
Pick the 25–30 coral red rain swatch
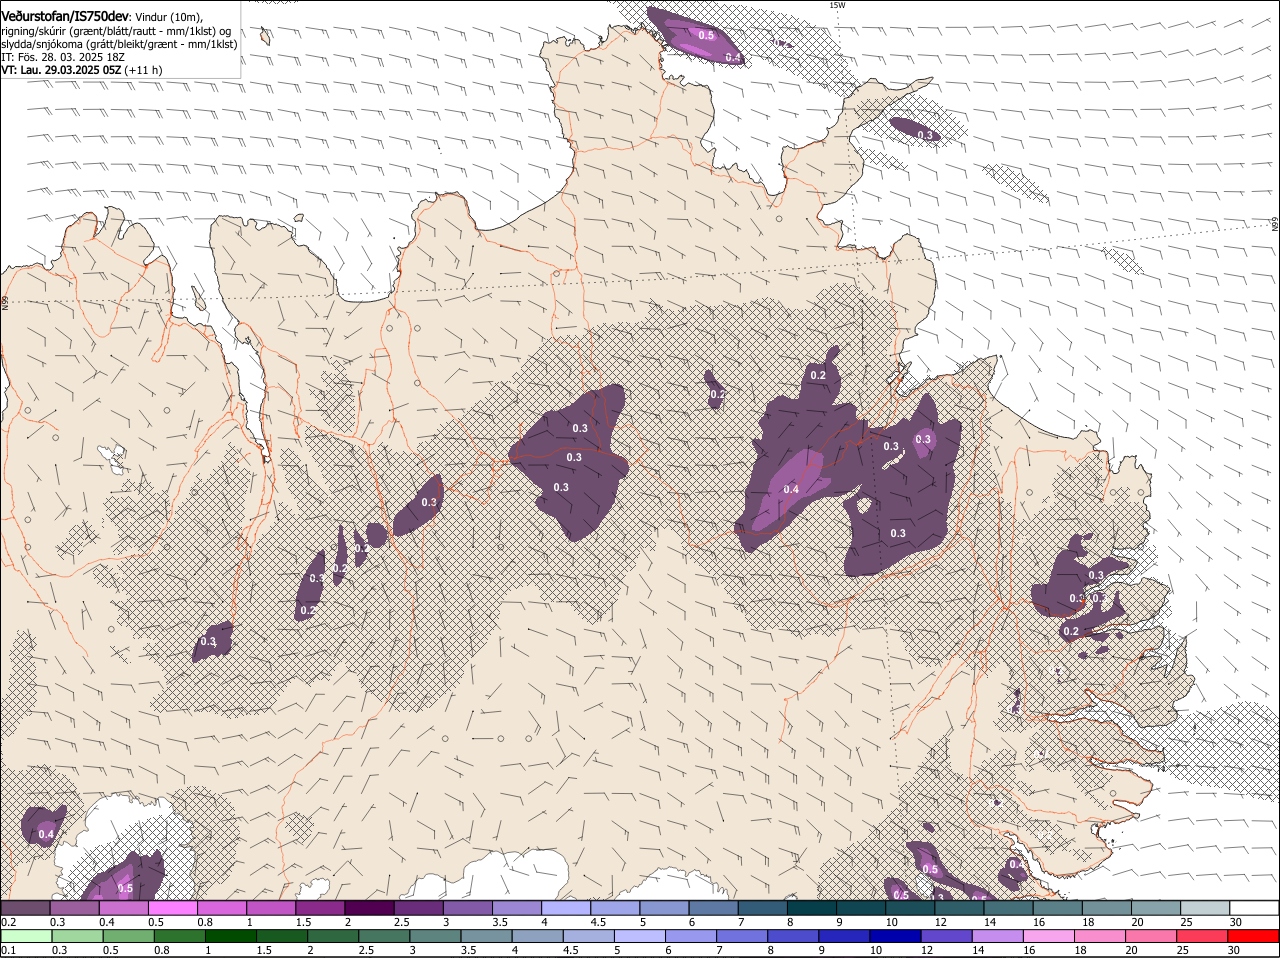tap(1201, 936)
